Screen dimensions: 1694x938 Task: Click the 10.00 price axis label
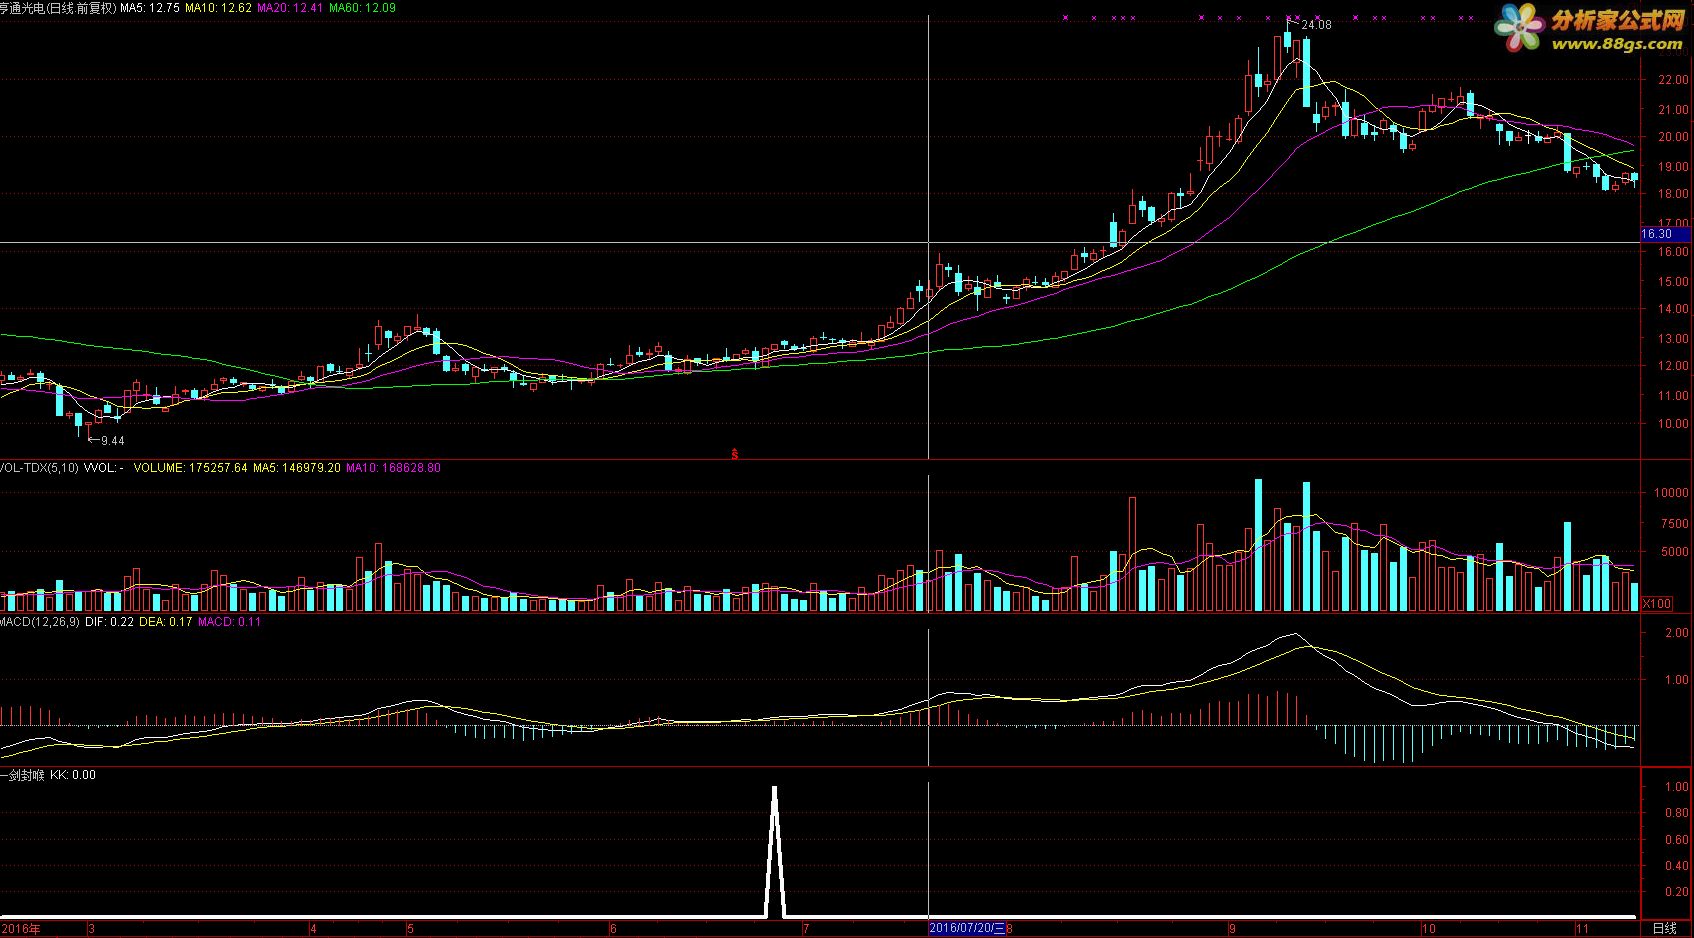[1673, 424]
